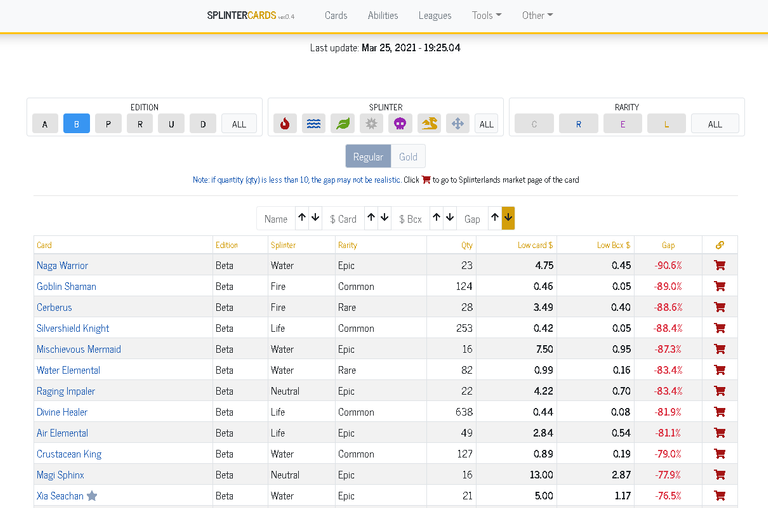Image resolution: width=768 pixels, height=508 pixels.
Task: Open market cart for Mischievous Mermaid
Action: pyautogui.click(x=720, y=349)
